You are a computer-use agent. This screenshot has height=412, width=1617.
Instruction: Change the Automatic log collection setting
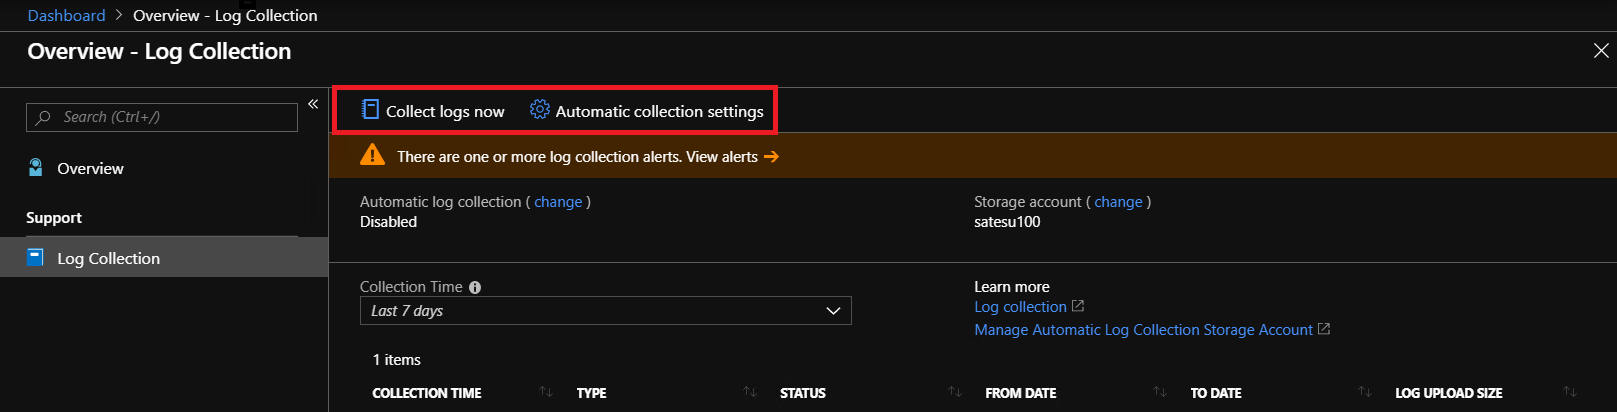coord(558,202)
